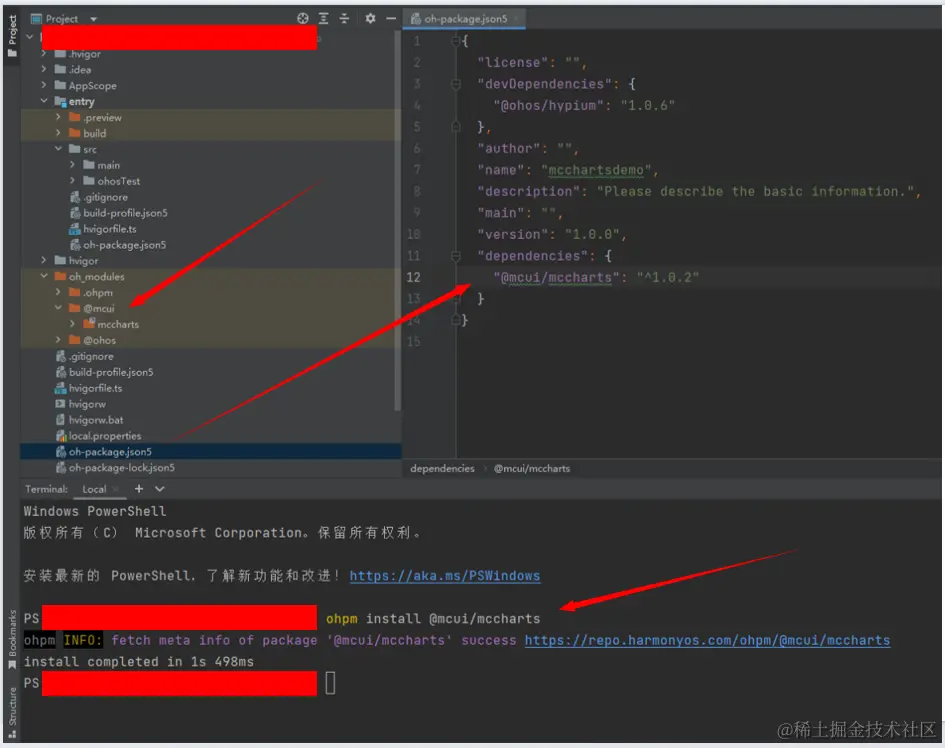Screen dimensions: 945x748
Task: Expand the .ohpm folder
Action: (58, 292)
